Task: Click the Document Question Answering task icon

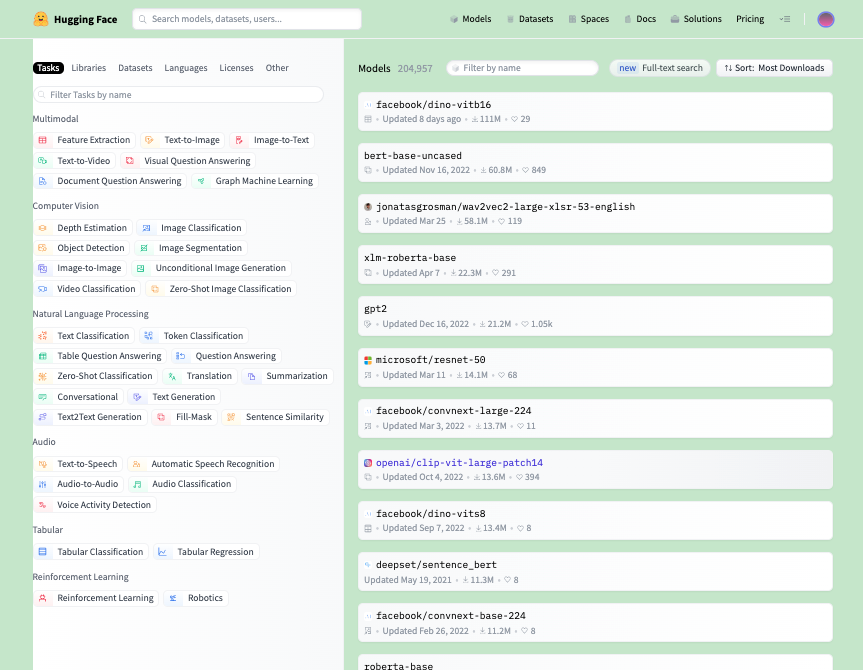Action: (42, 181)
